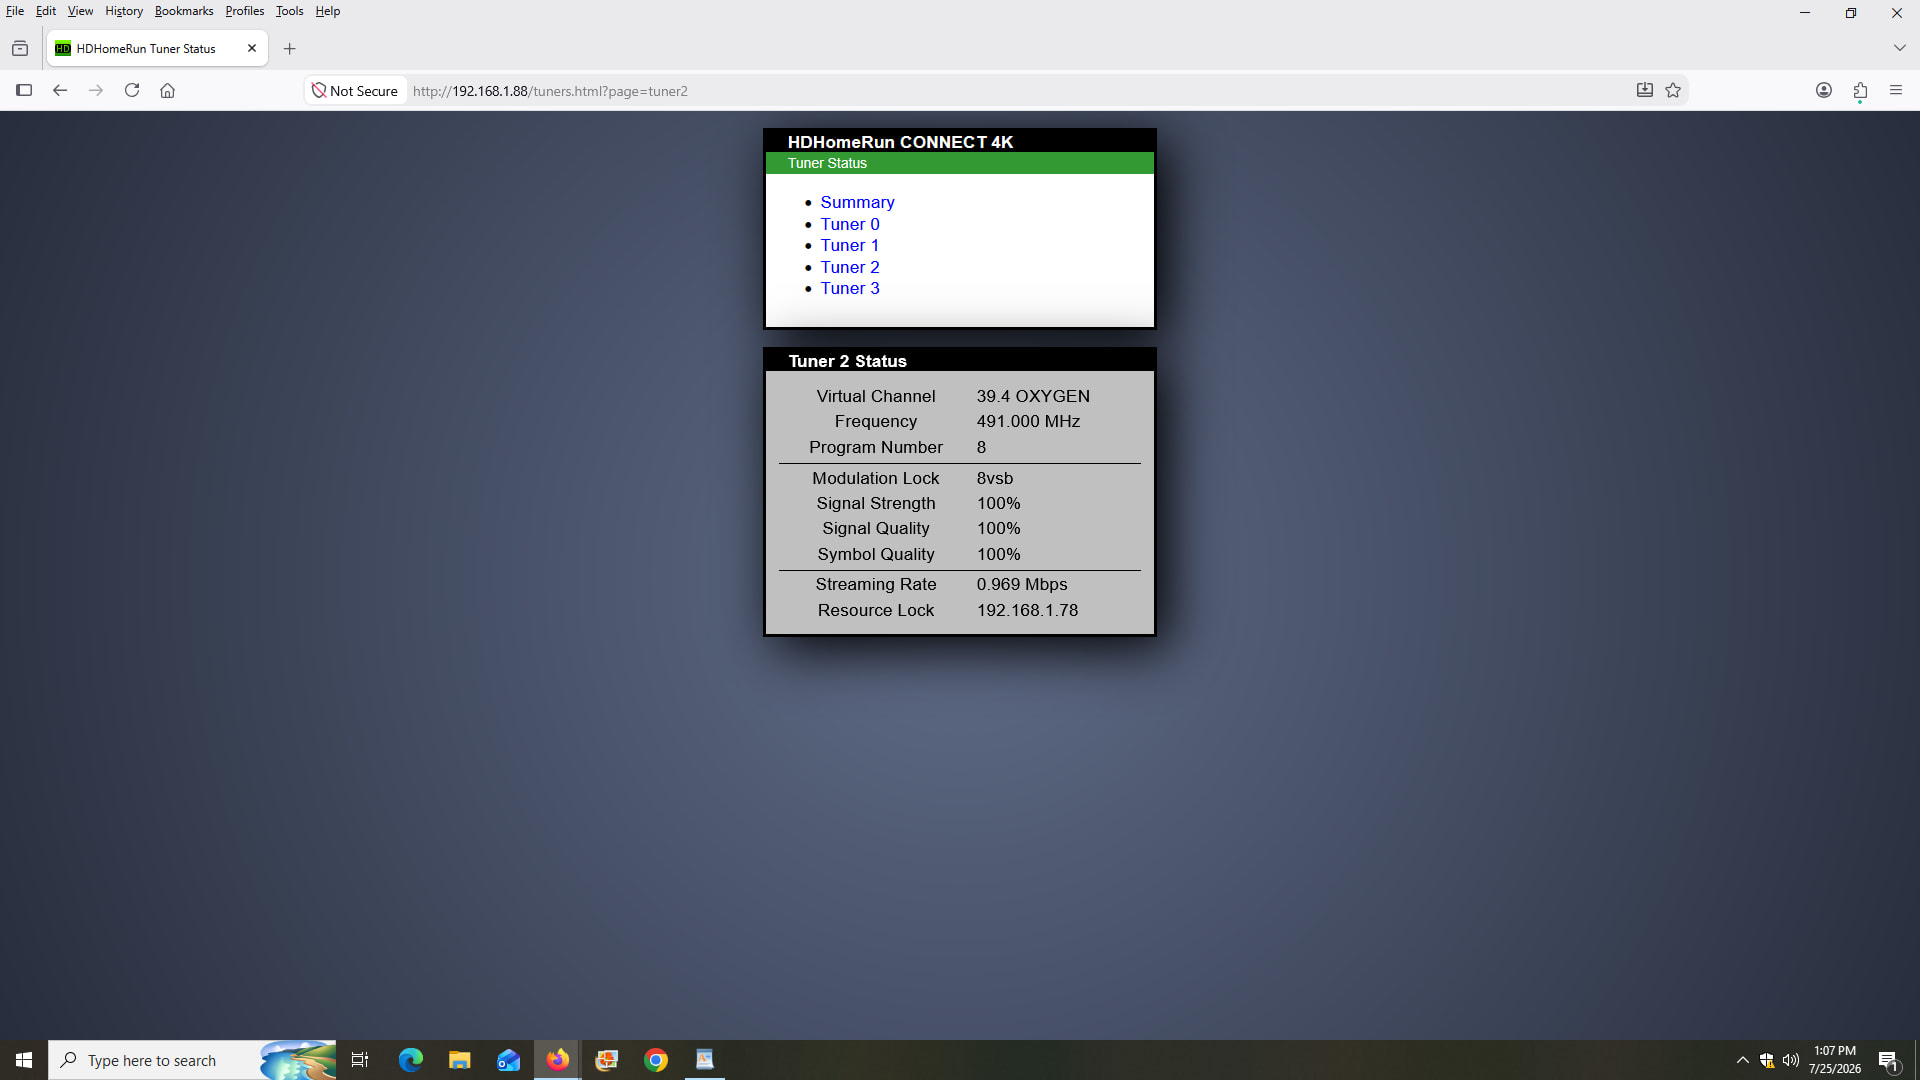Click the 491.000 MHz frequency value
This screenshot has height=1080, width=1920.
pyautogui.click(x=1028, y=421)
